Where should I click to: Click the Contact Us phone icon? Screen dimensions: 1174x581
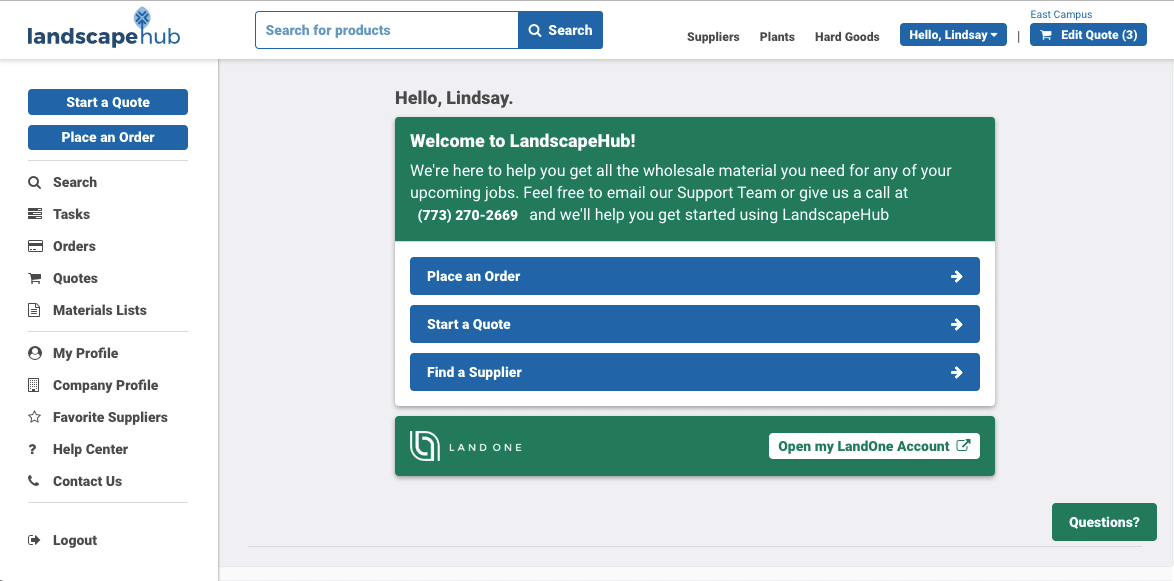point(34,481)
